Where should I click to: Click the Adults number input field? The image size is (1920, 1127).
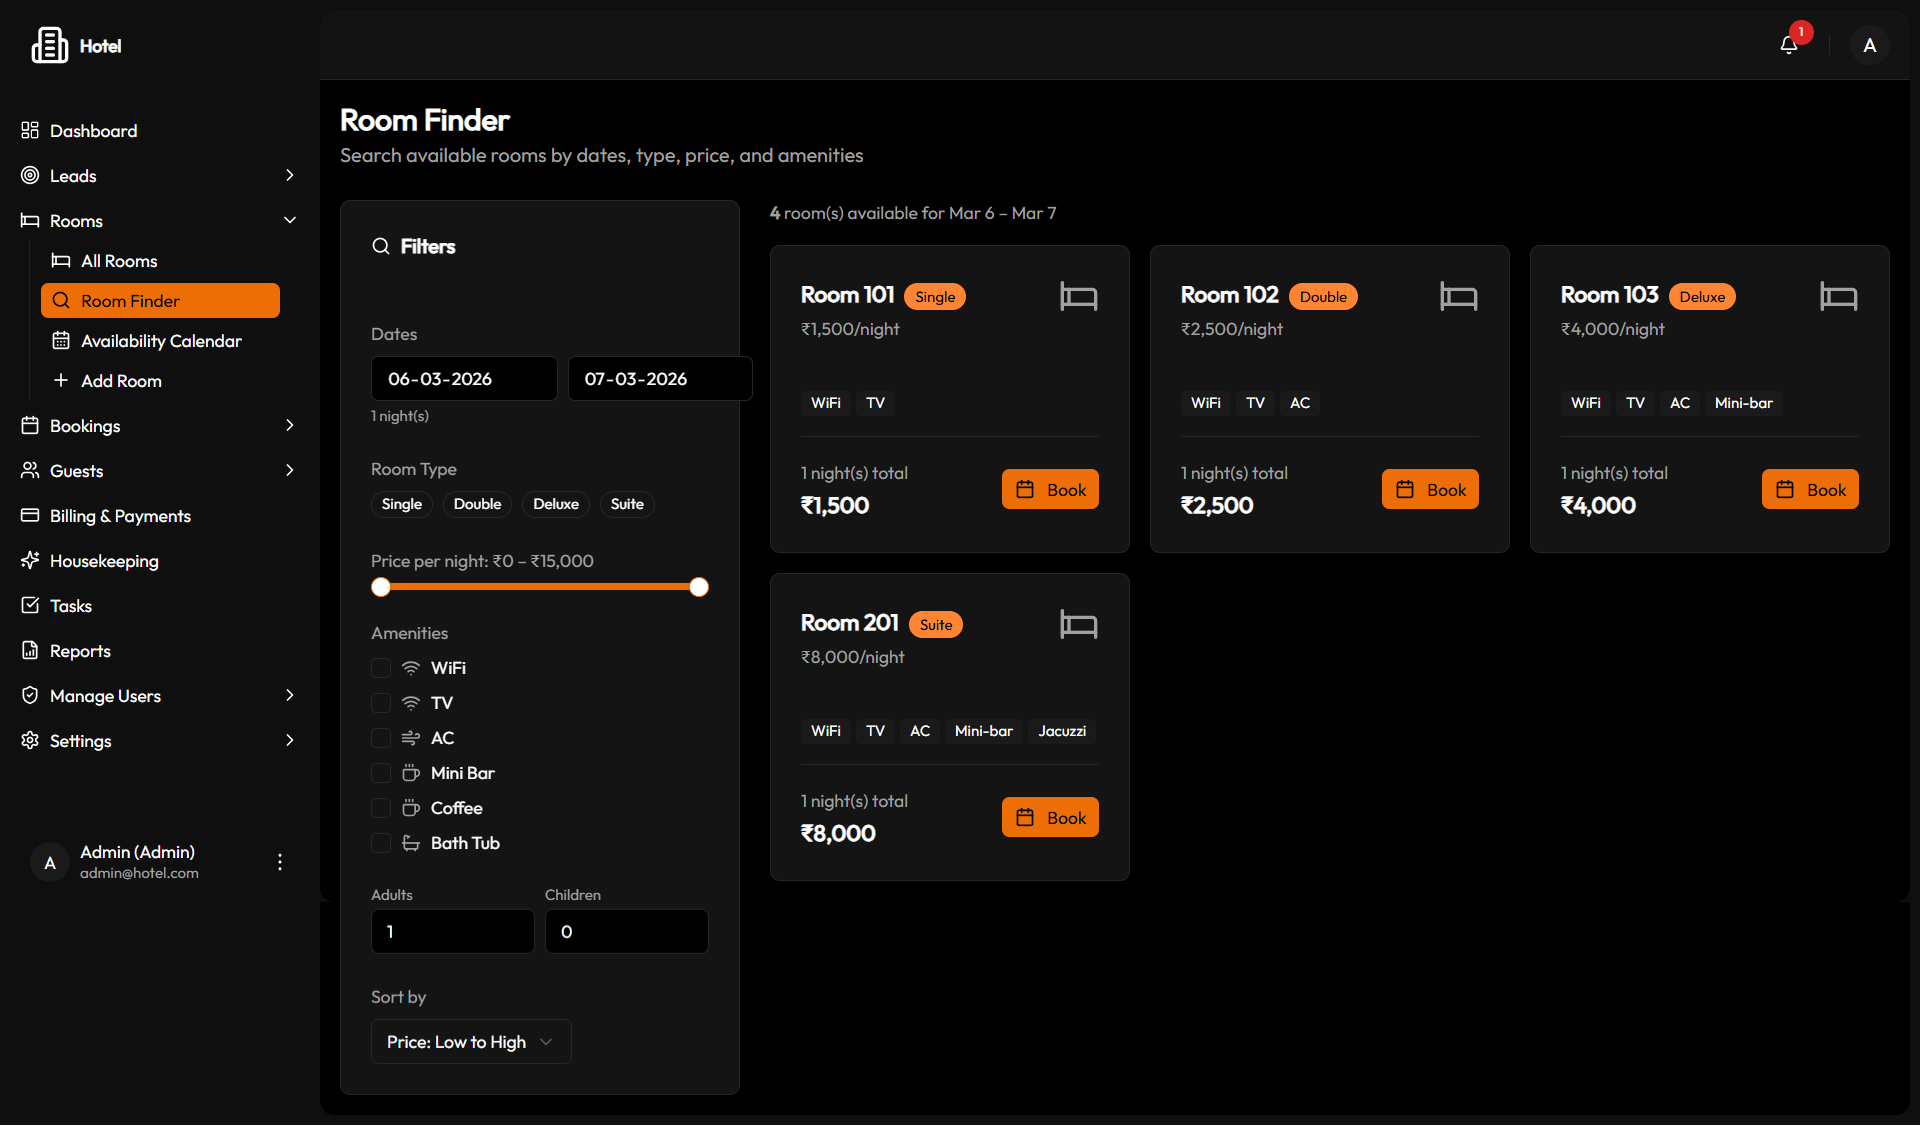[x=452, y=931]
